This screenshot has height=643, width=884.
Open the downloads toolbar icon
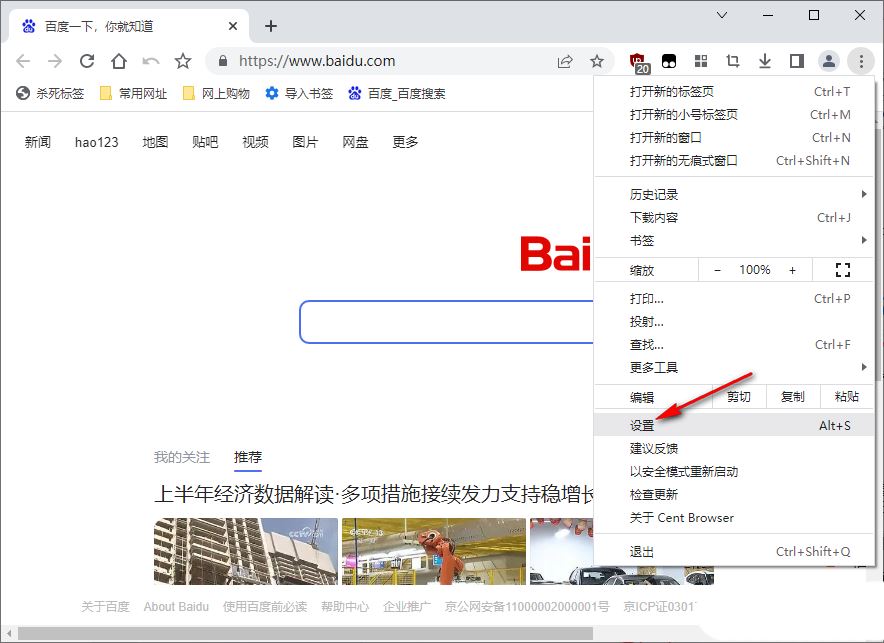[765, 61]
